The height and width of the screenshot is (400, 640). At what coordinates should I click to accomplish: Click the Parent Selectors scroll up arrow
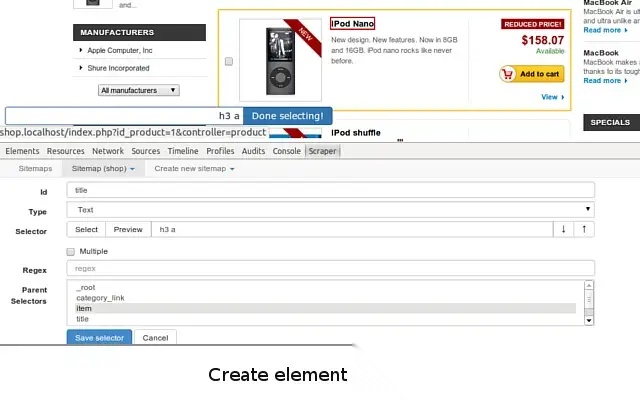(589, 285)
